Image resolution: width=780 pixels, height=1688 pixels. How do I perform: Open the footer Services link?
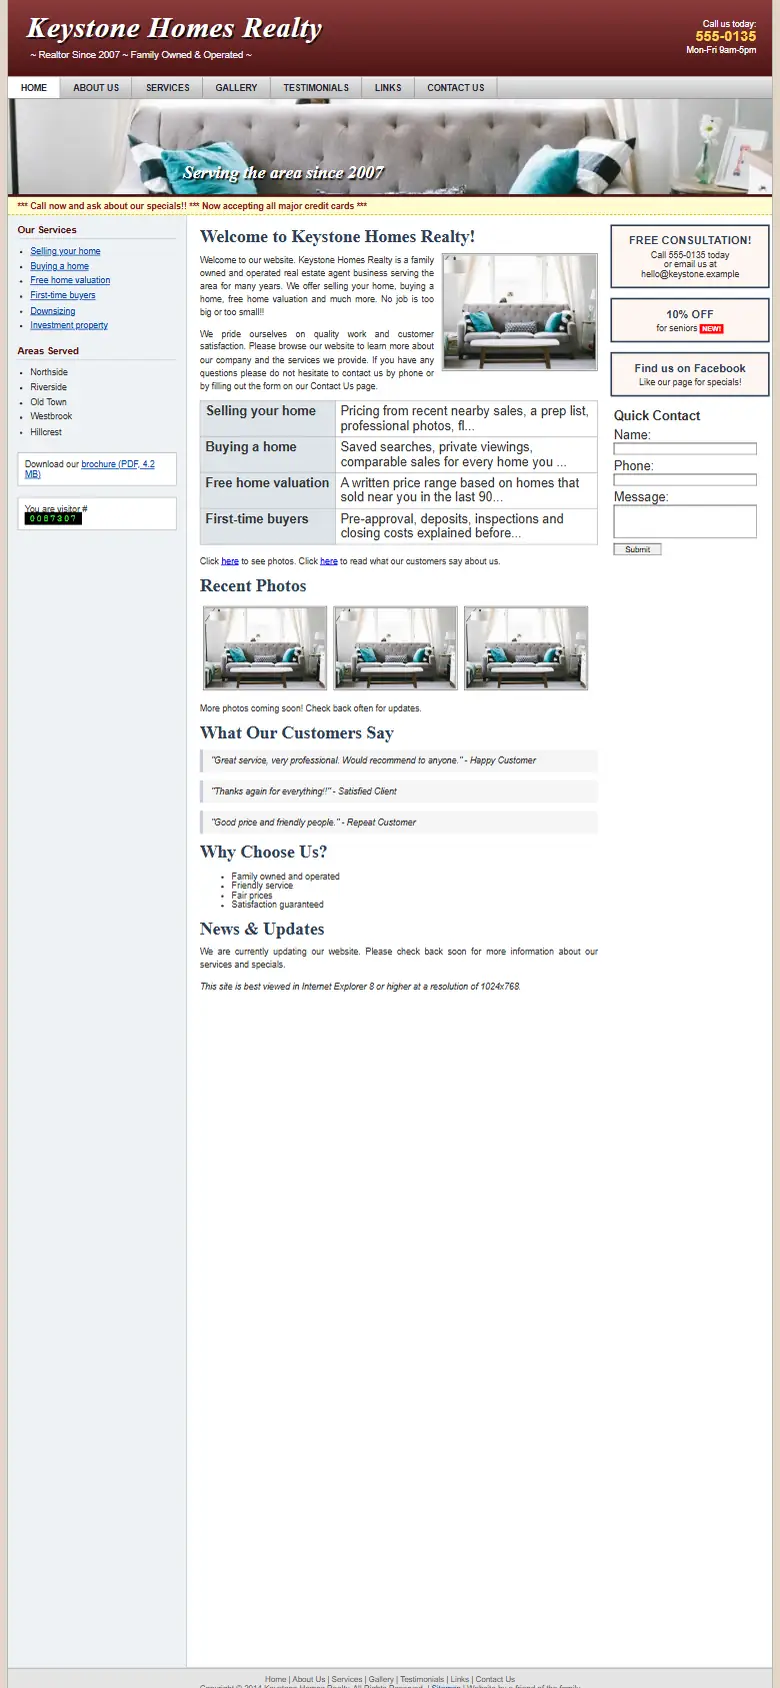[x=347, y=1680]
